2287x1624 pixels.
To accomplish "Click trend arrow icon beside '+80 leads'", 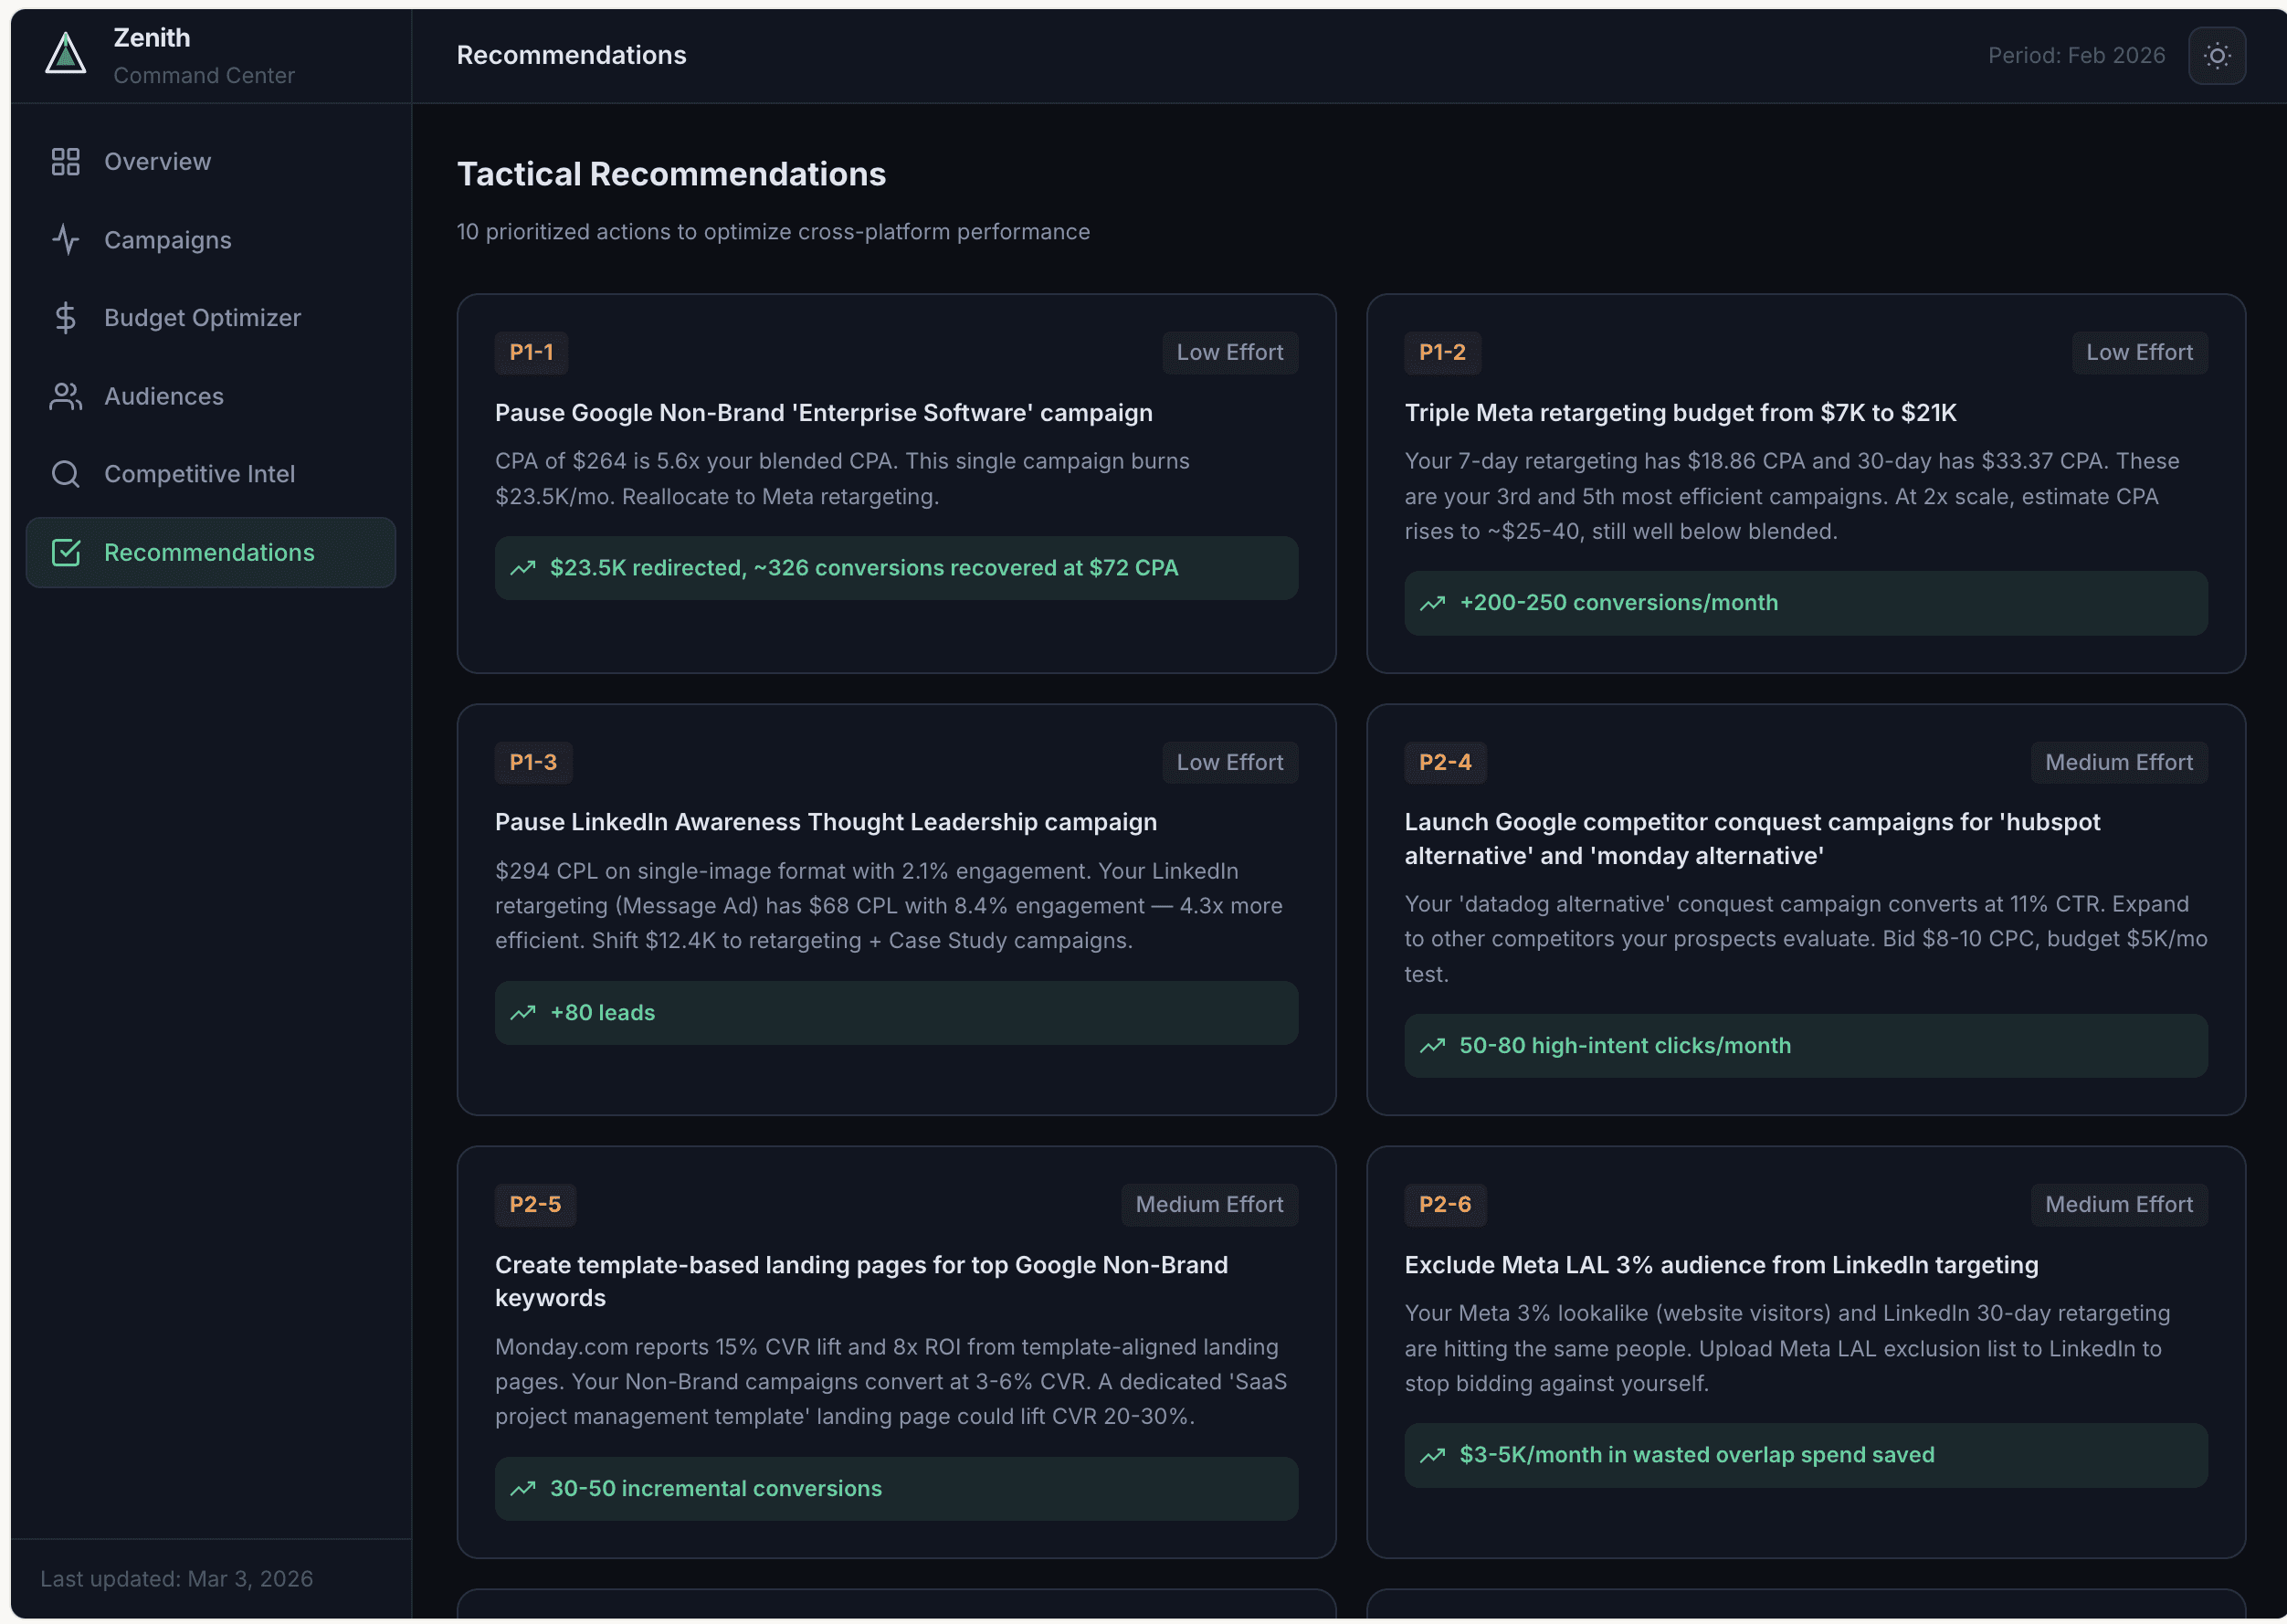I will click(x=523, y=1013).
